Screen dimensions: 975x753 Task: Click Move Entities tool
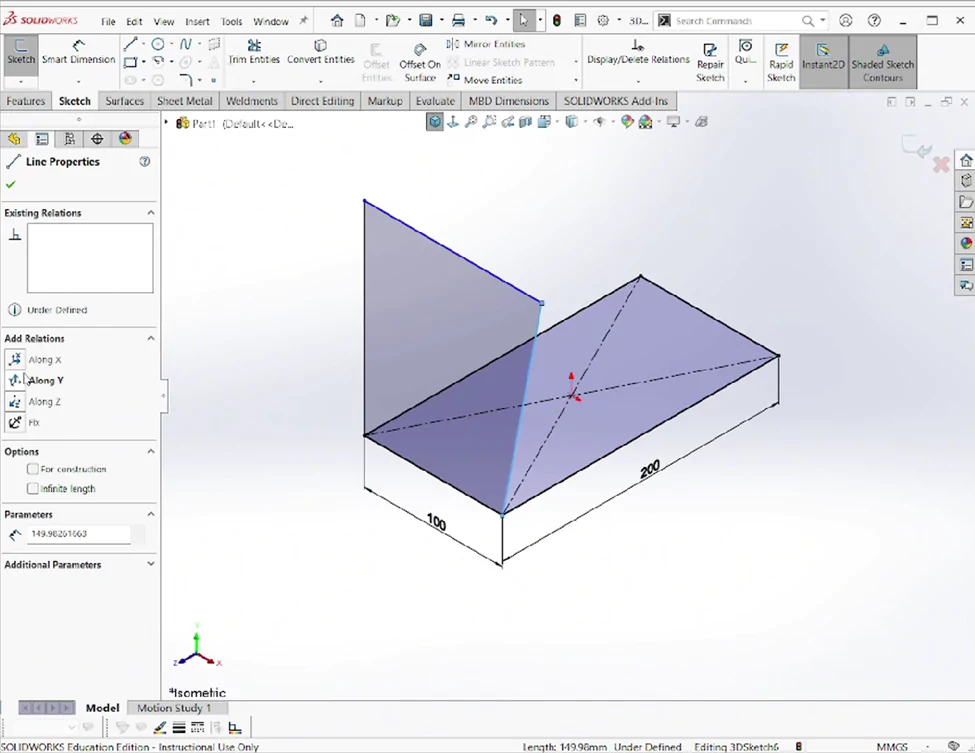[x=485, y=80]
